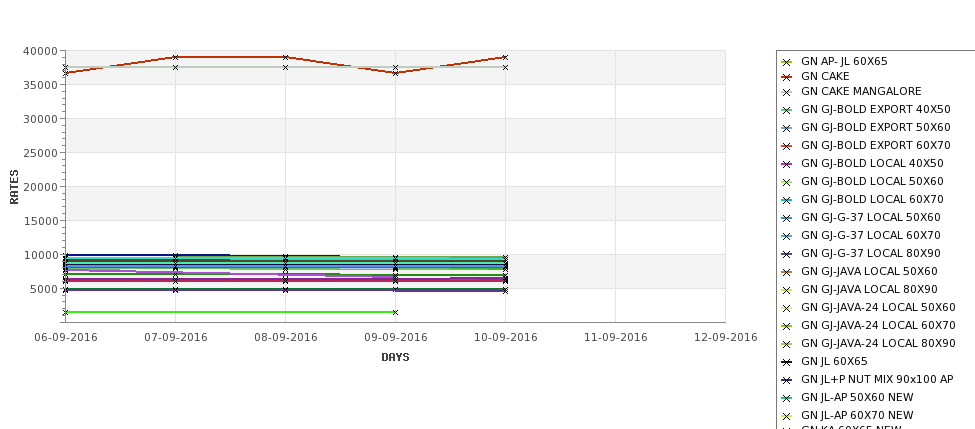Select the GN JL 60X65 legend label
This screenshot has height=429, width=975.
point(834,362)
